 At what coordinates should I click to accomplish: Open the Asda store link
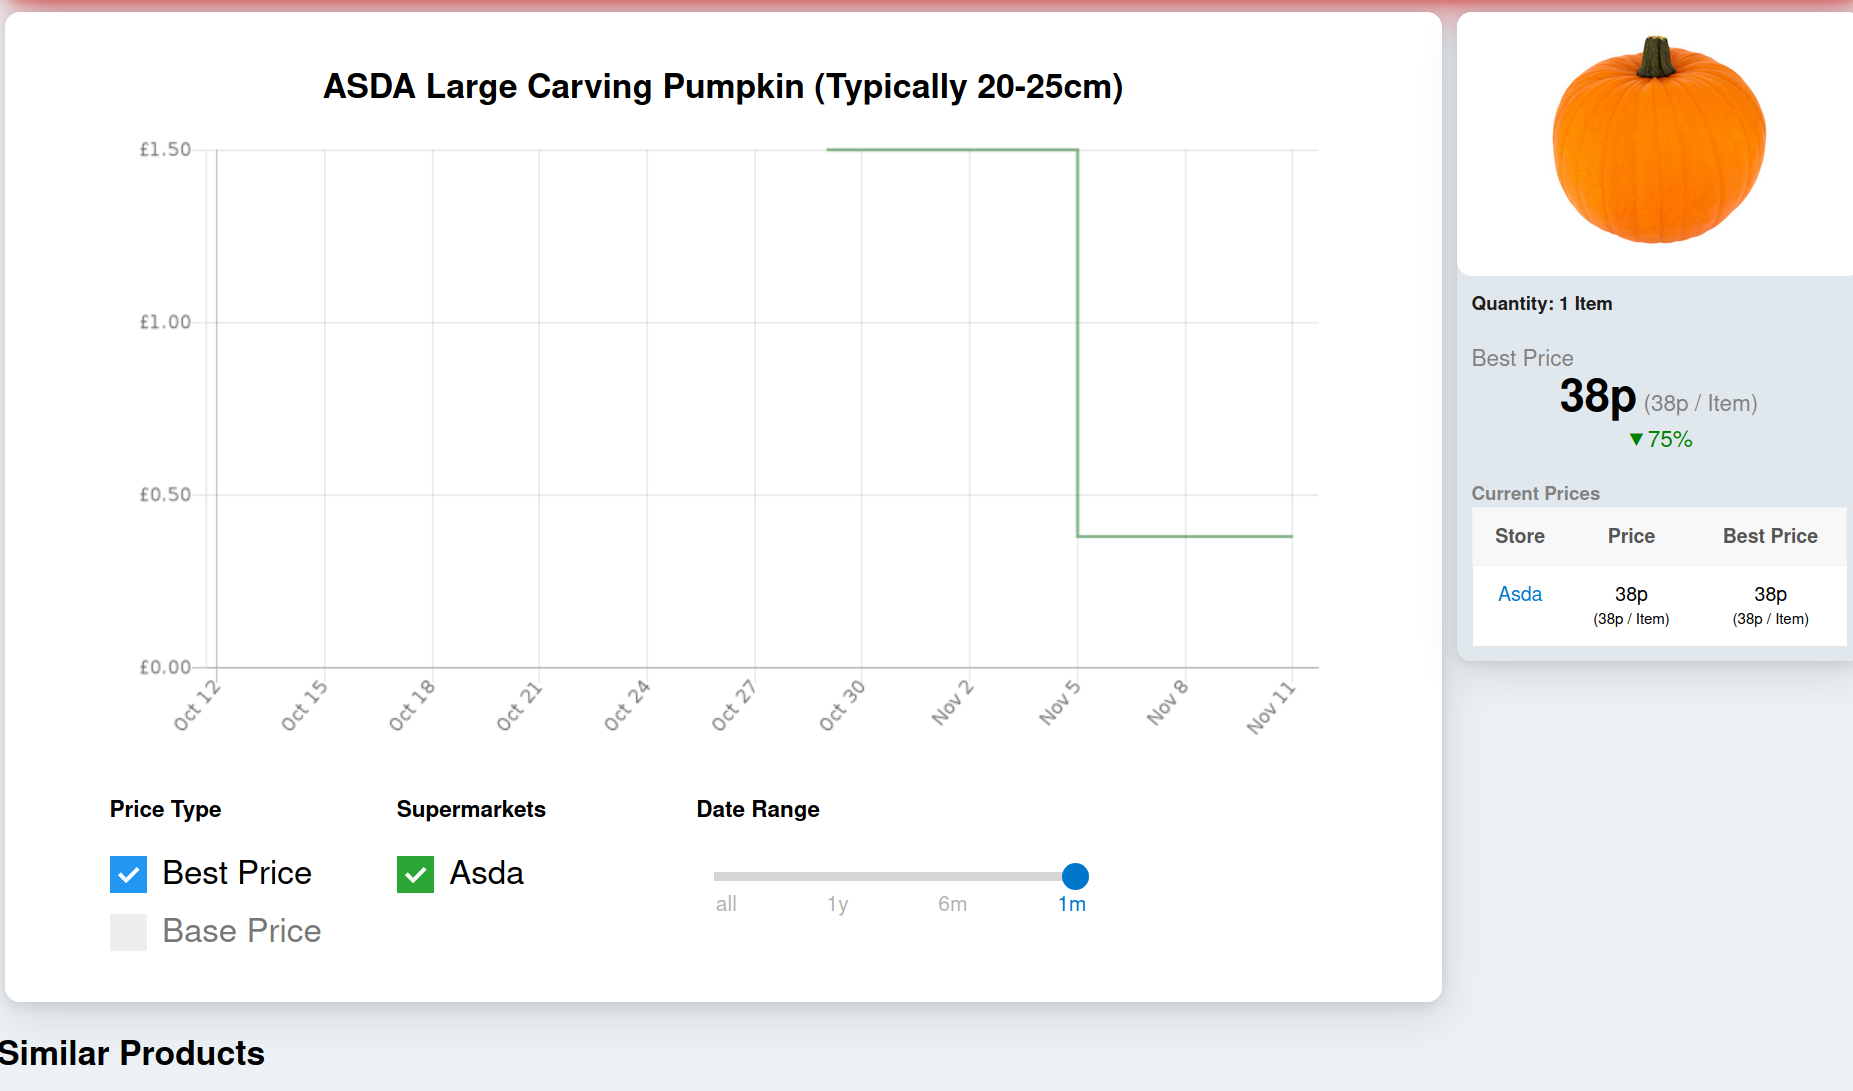(1519, 594)
